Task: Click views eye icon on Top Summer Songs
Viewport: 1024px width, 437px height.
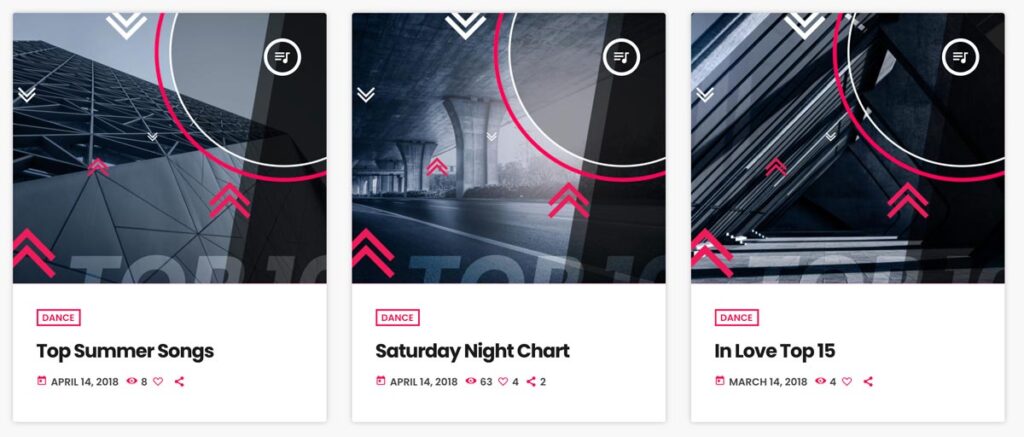Action: click(x=132, y=382)
